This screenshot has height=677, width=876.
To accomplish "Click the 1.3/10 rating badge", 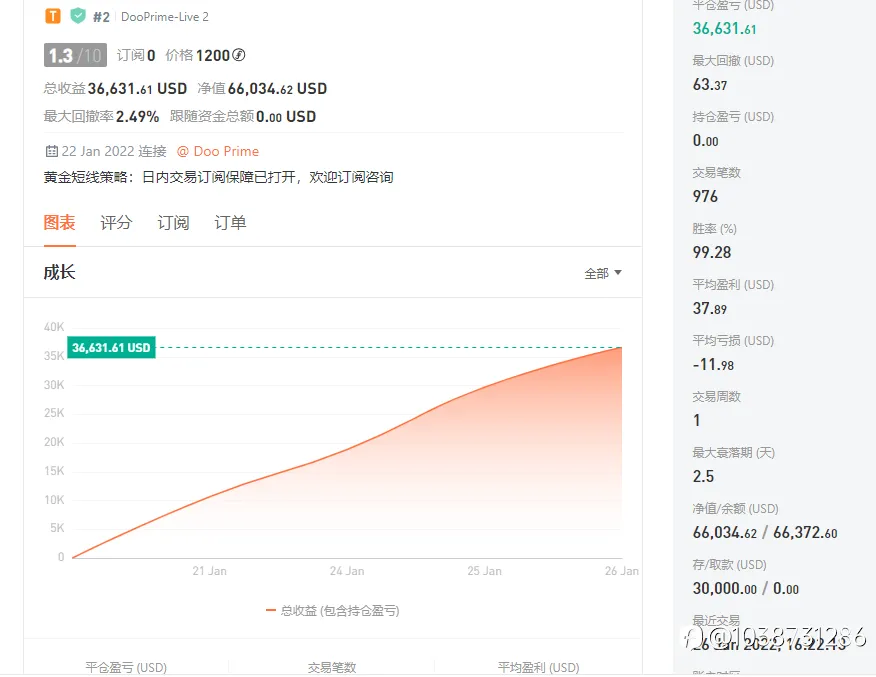I will coord(75,55).
